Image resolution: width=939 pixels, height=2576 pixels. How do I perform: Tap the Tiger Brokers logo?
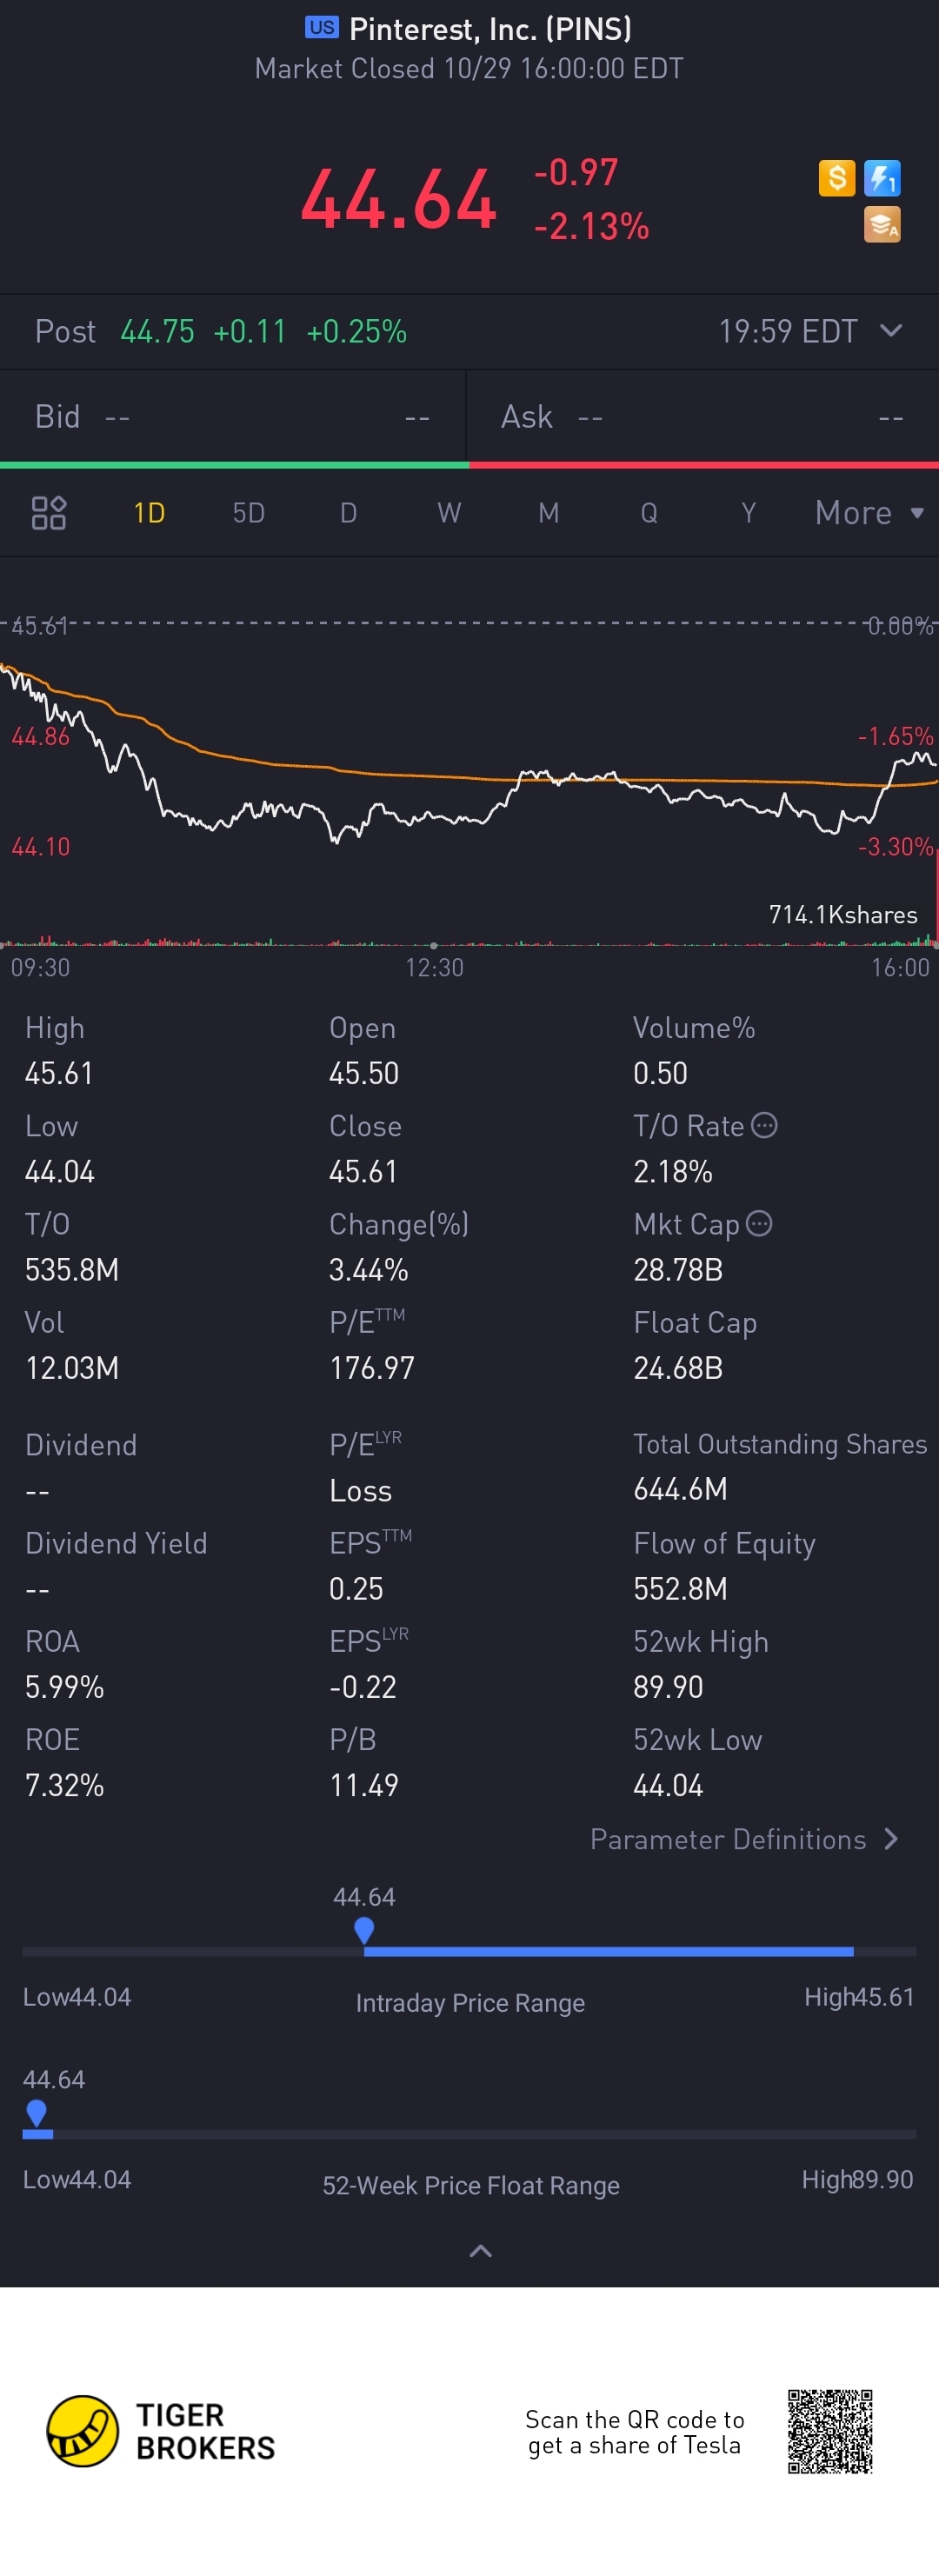pos(82,2430)
